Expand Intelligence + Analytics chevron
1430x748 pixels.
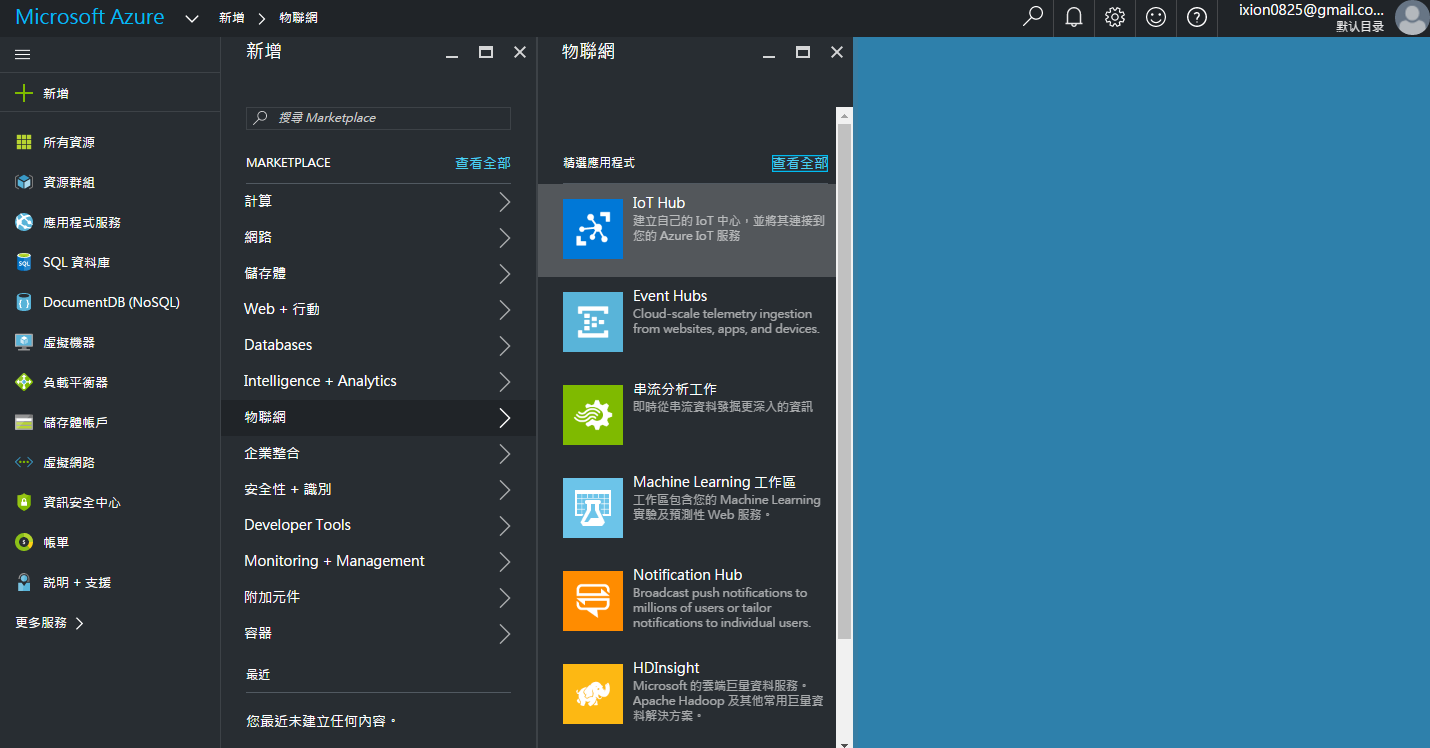click(x=504, y=382)
